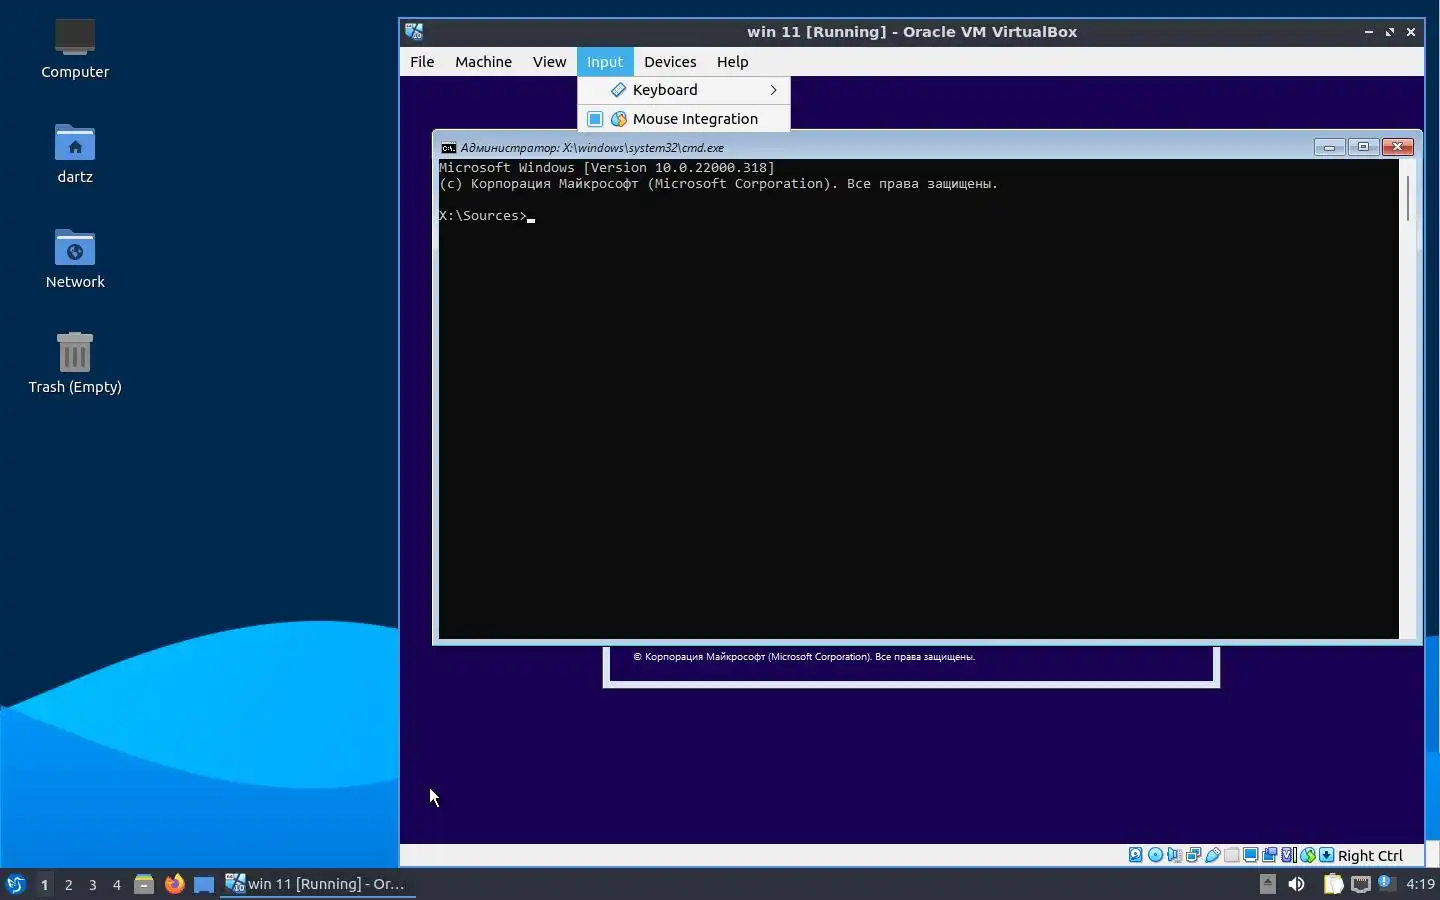Click the network adapters icon in VirtualBox status bar
Viewport: 1440px width, 900px height.
1194,855
